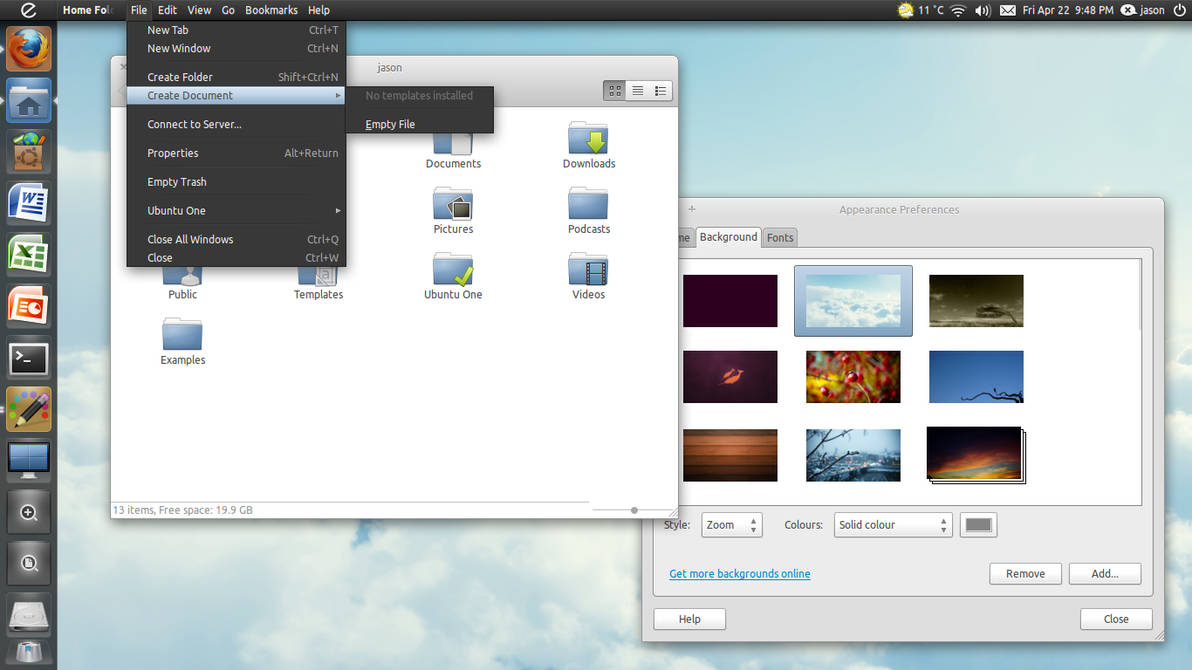Viewport: 1192px width, 670px height.
Task: Switch to icon grid view
Action: [615, 90]
